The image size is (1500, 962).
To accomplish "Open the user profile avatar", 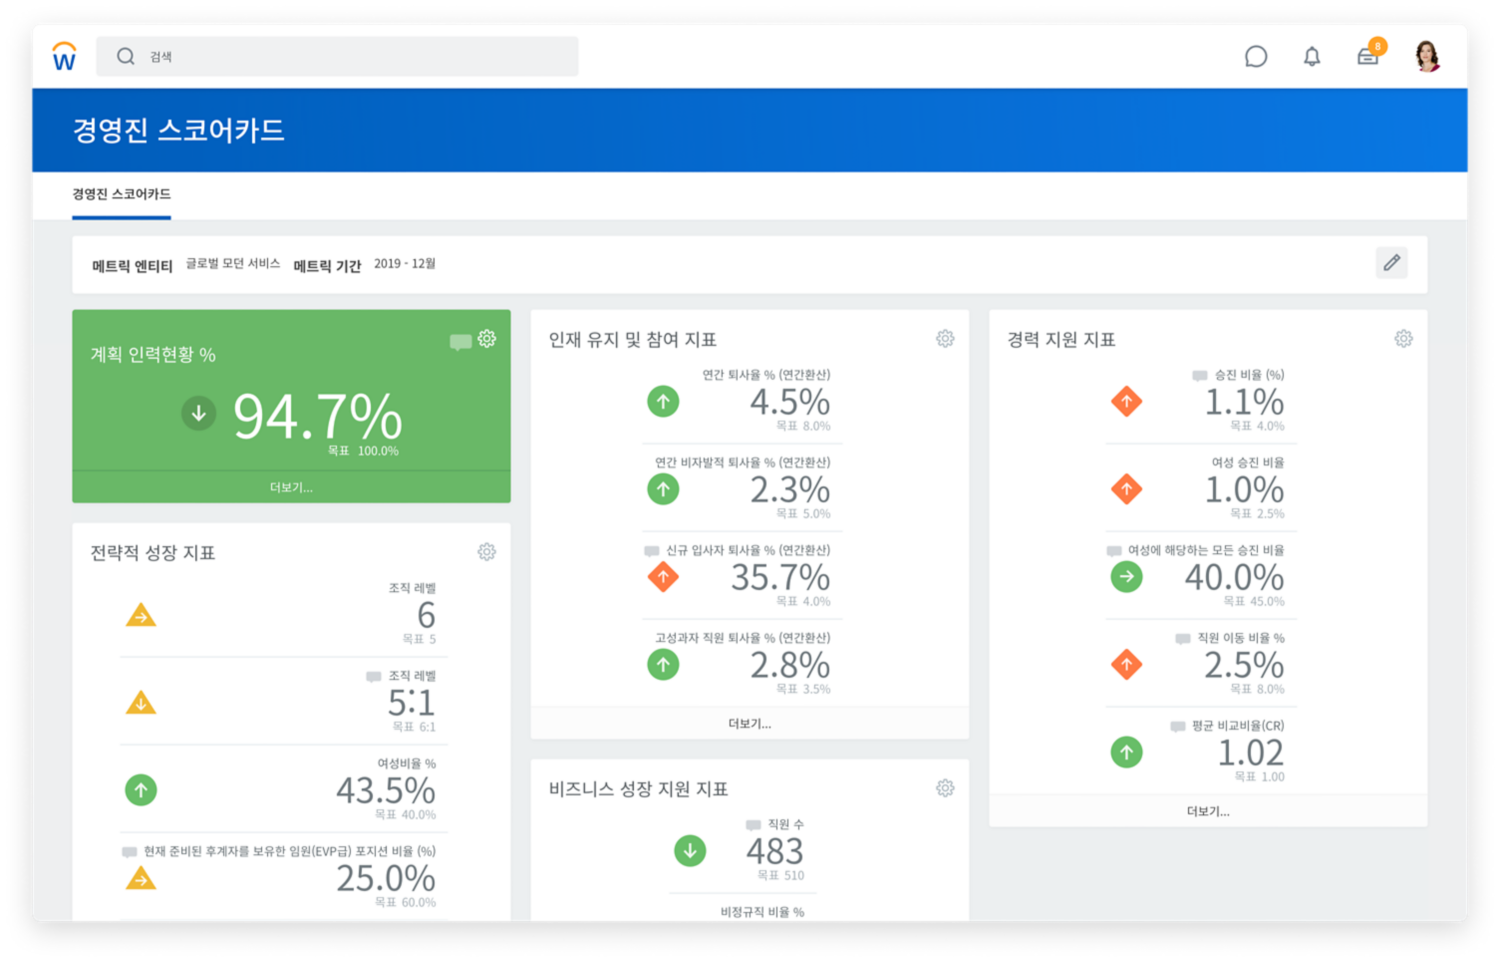I will click(1427, 56).
